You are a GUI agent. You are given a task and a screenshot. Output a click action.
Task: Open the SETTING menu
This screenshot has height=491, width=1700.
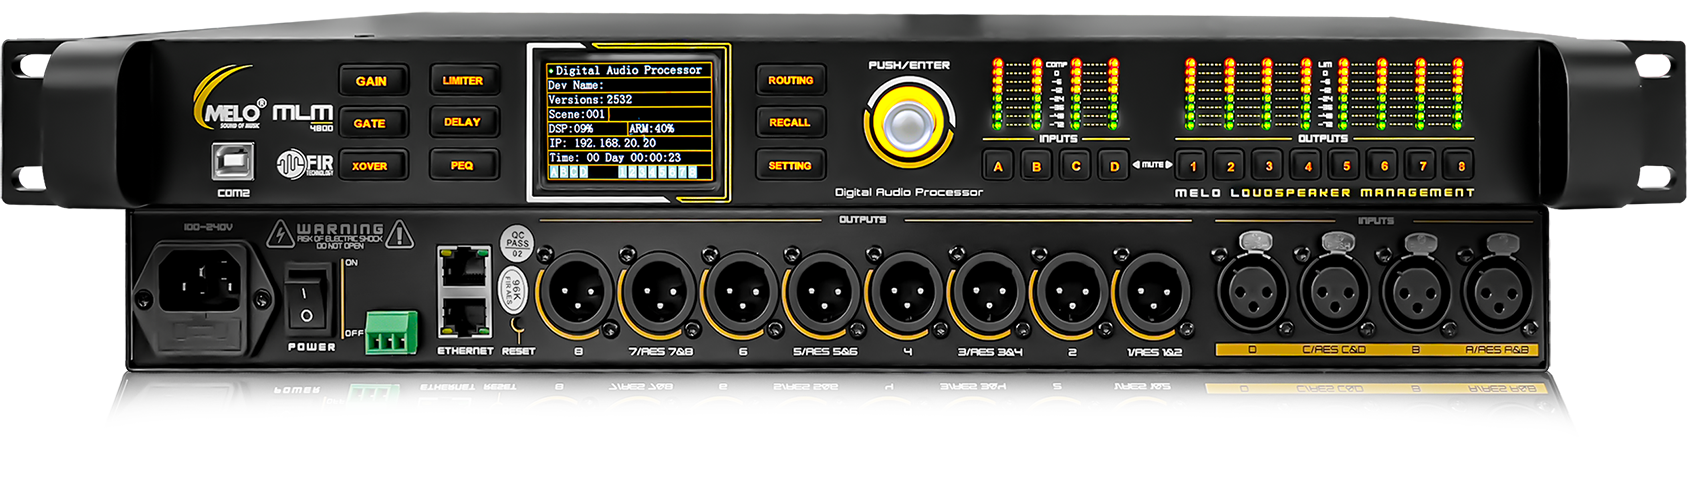pos(789,166)
